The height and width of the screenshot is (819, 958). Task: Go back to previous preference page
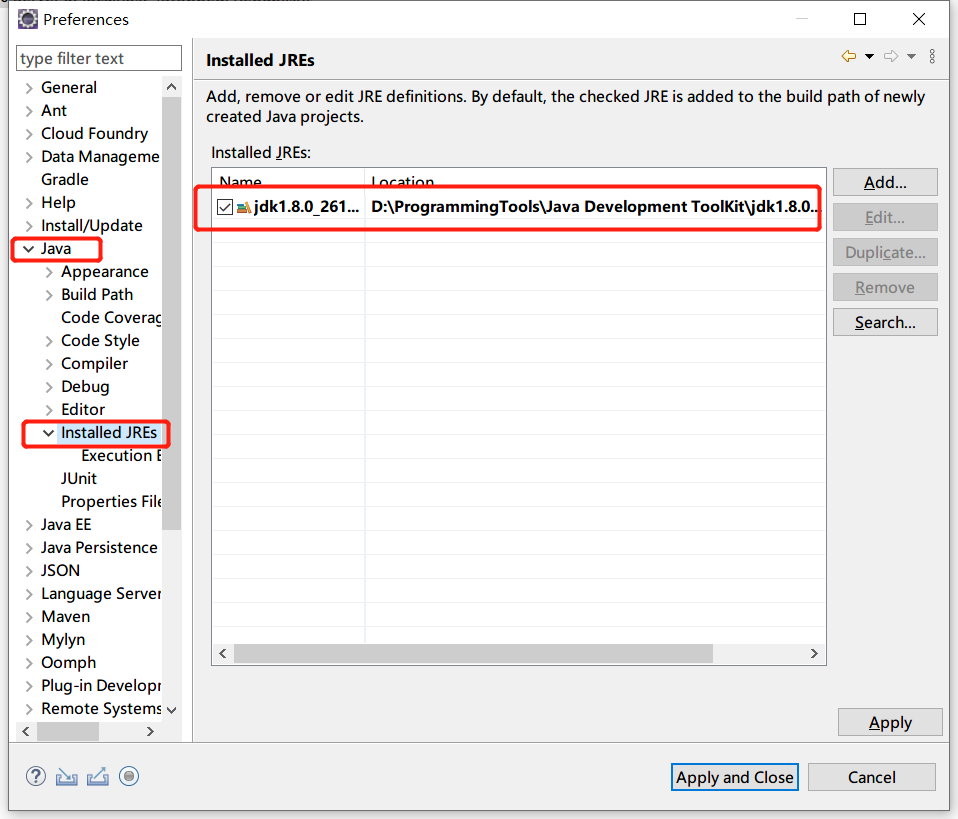pyautogui.click(x=847, y=56)
